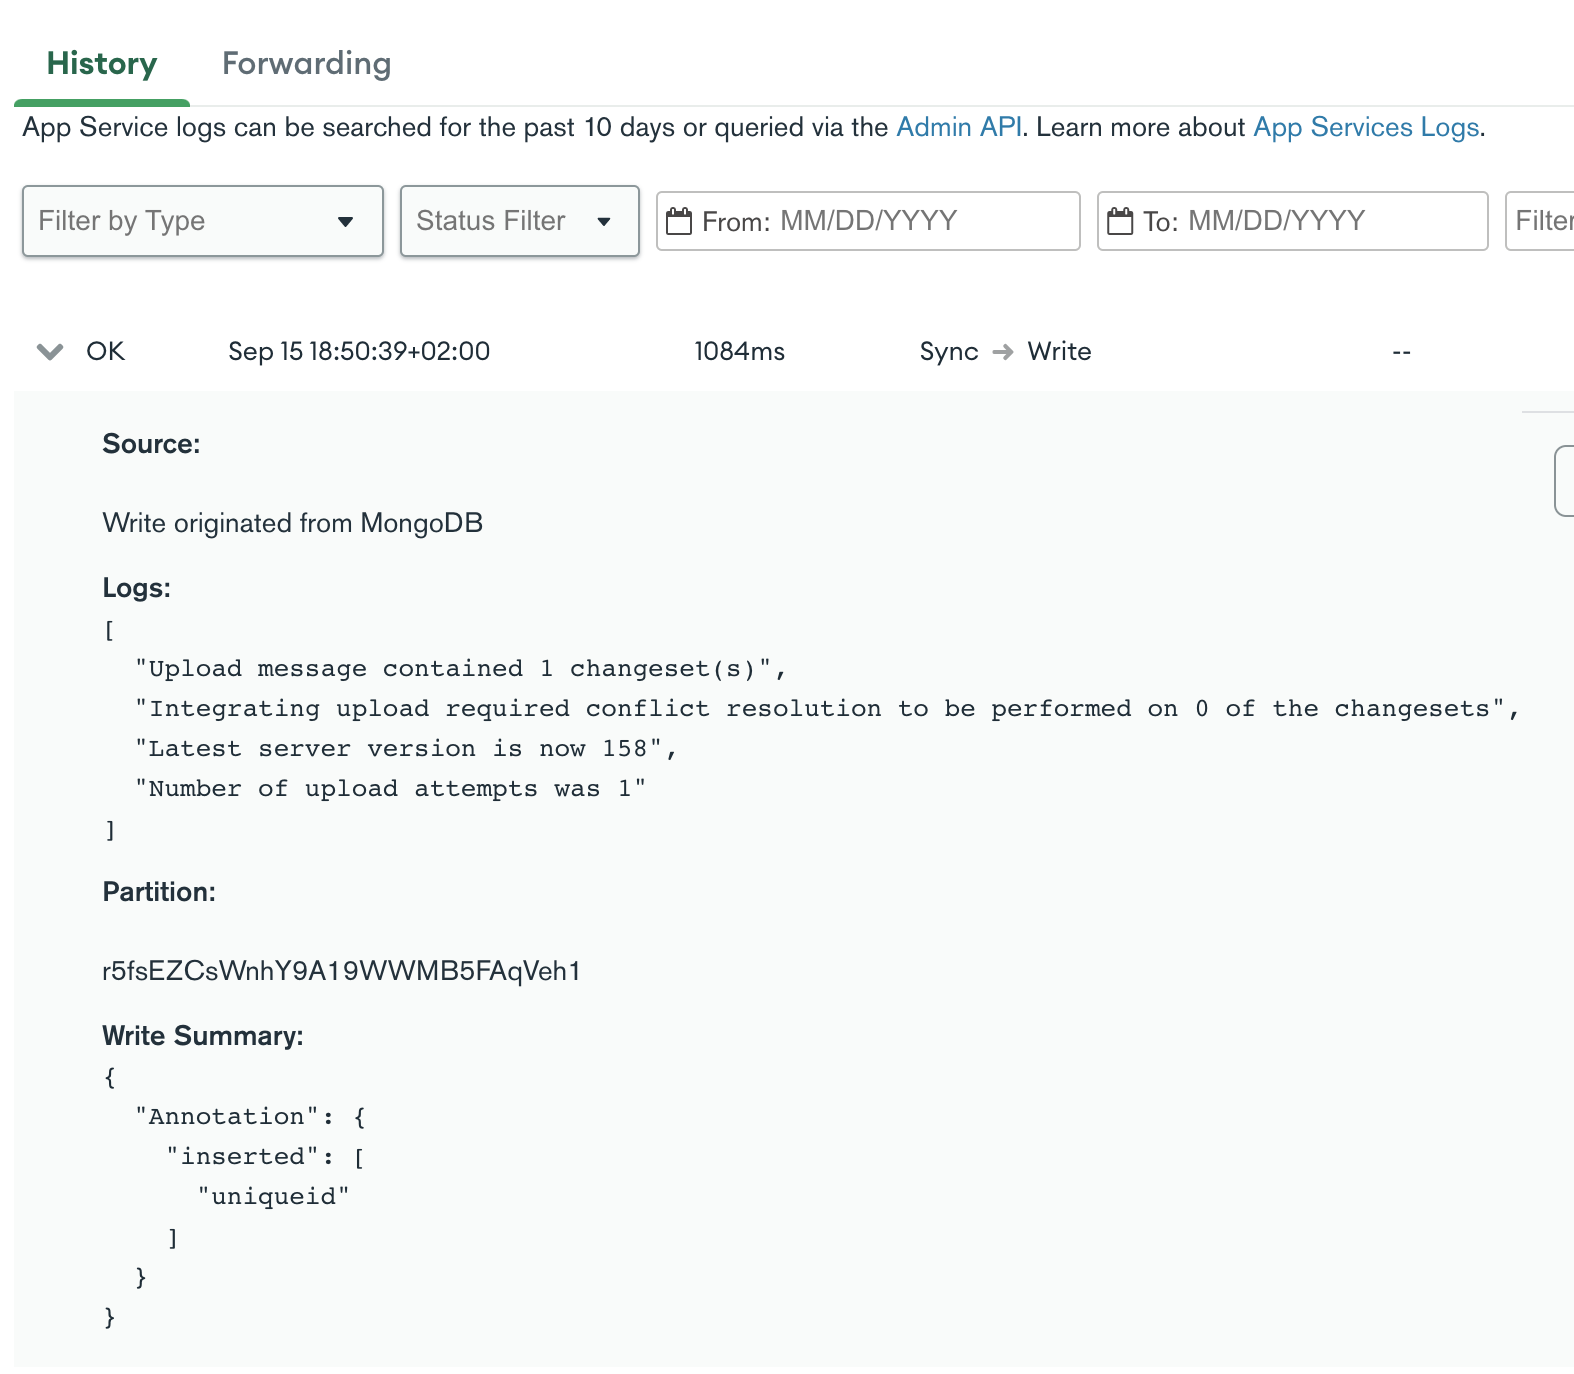Click the arrow icon between Sync and Write
The image size is (1574, 1374).
click(x=1003, y=352)
